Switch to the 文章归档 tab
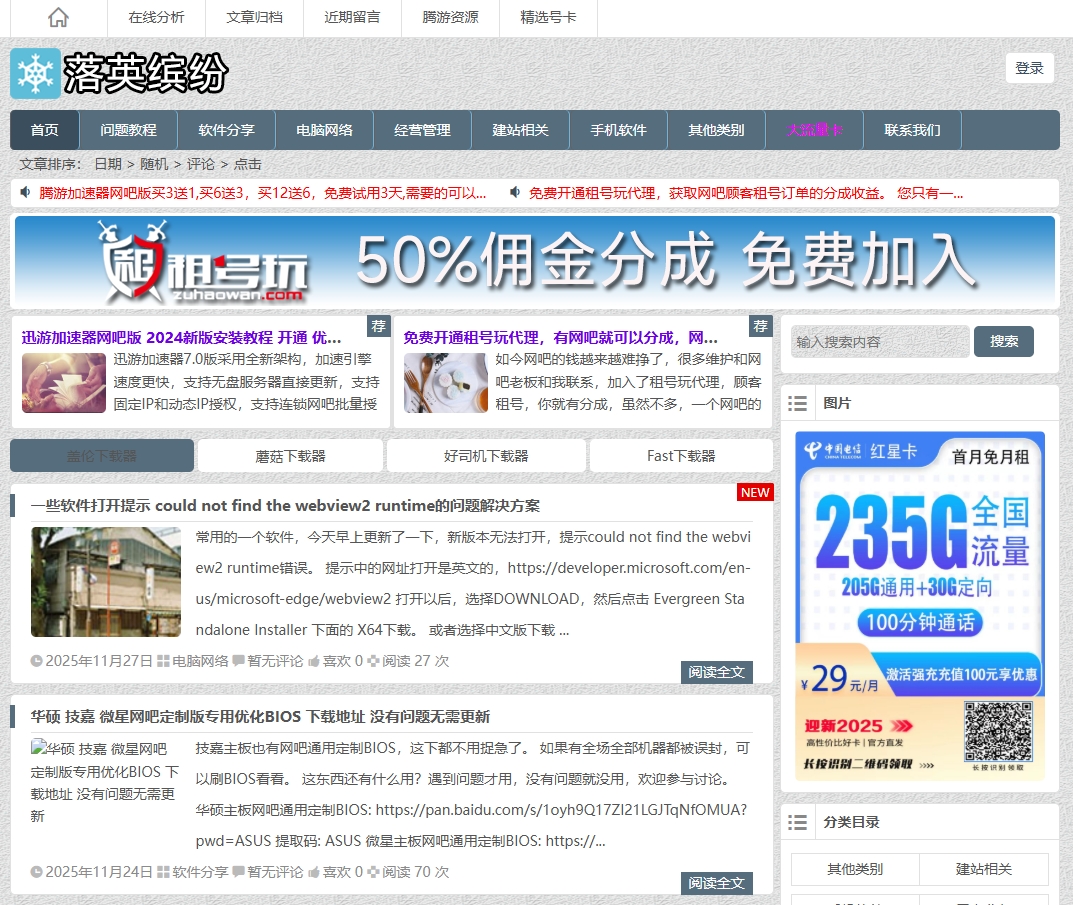The width and height of the screenshot is (1073, 905). pyautogui.click(x=254, y=17)
